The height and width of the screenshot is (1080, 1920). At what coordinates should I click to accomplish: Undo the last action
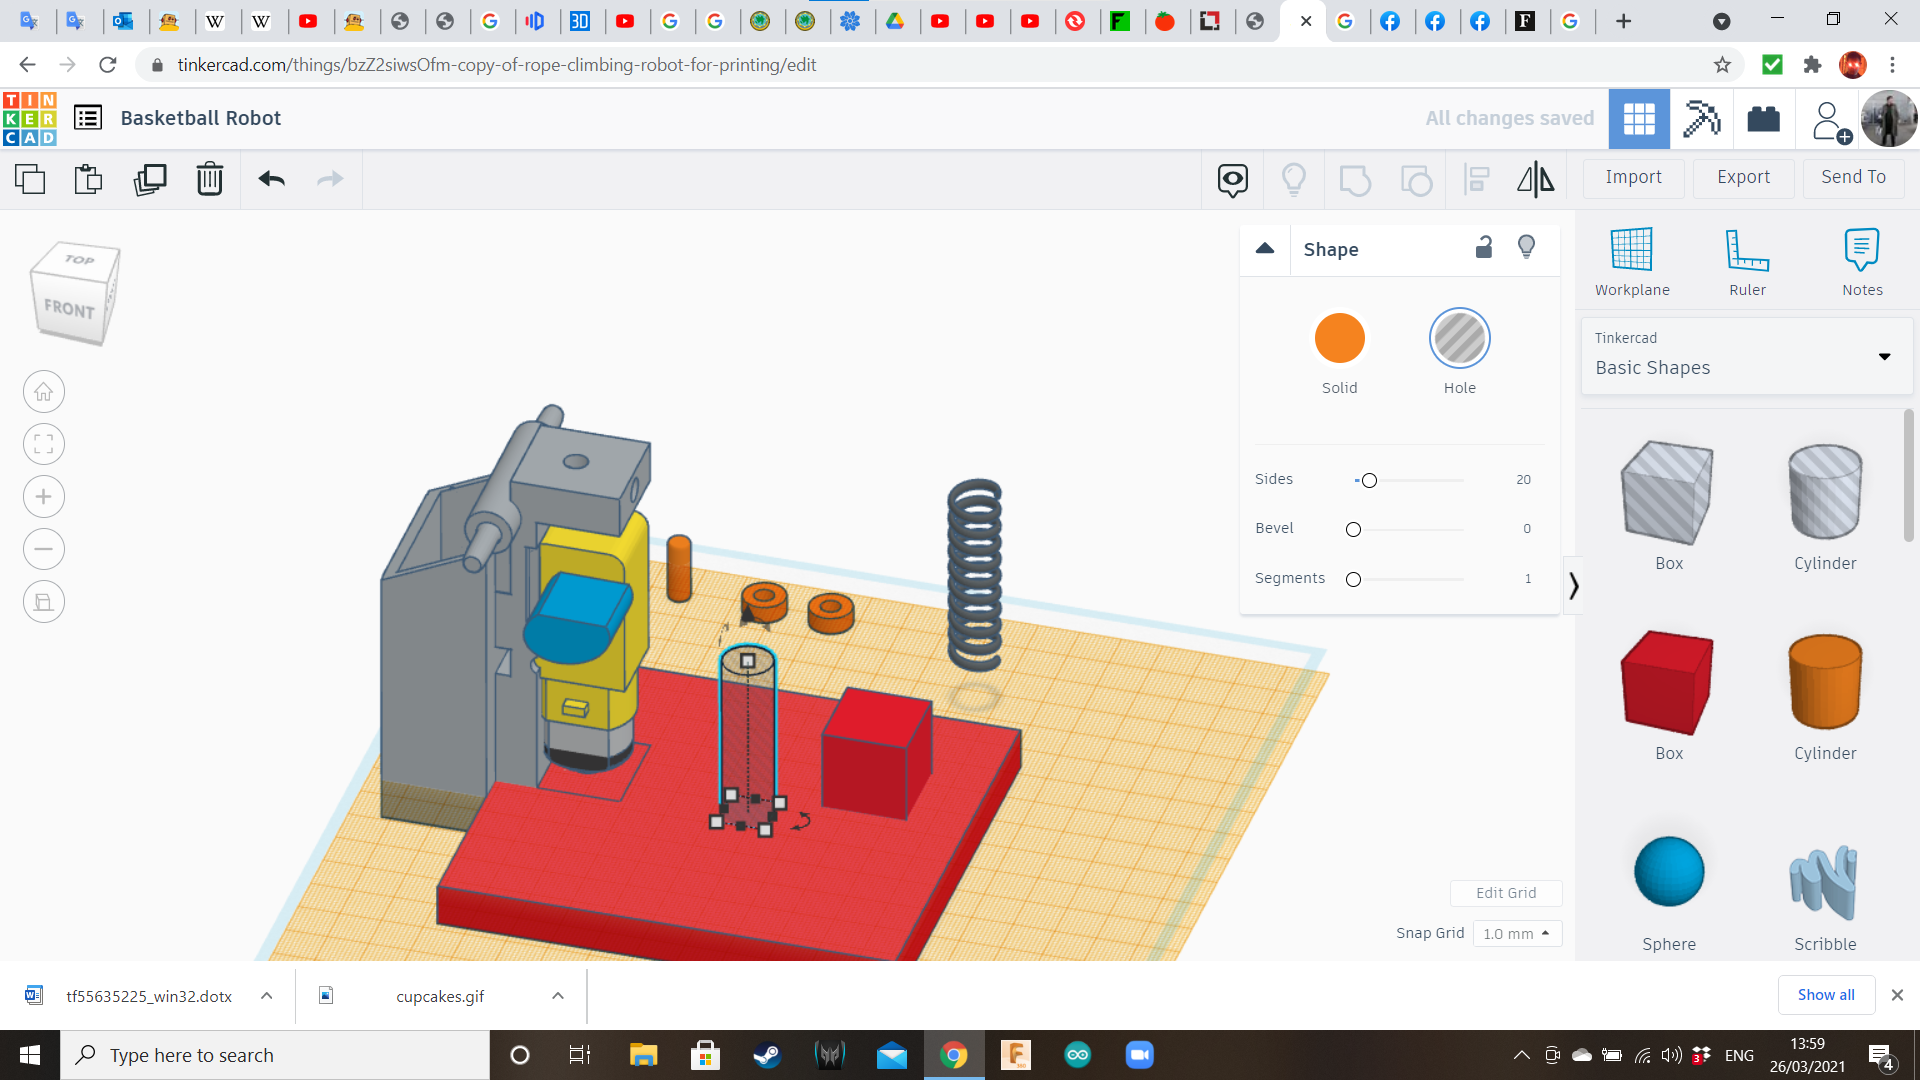point(270,179)
